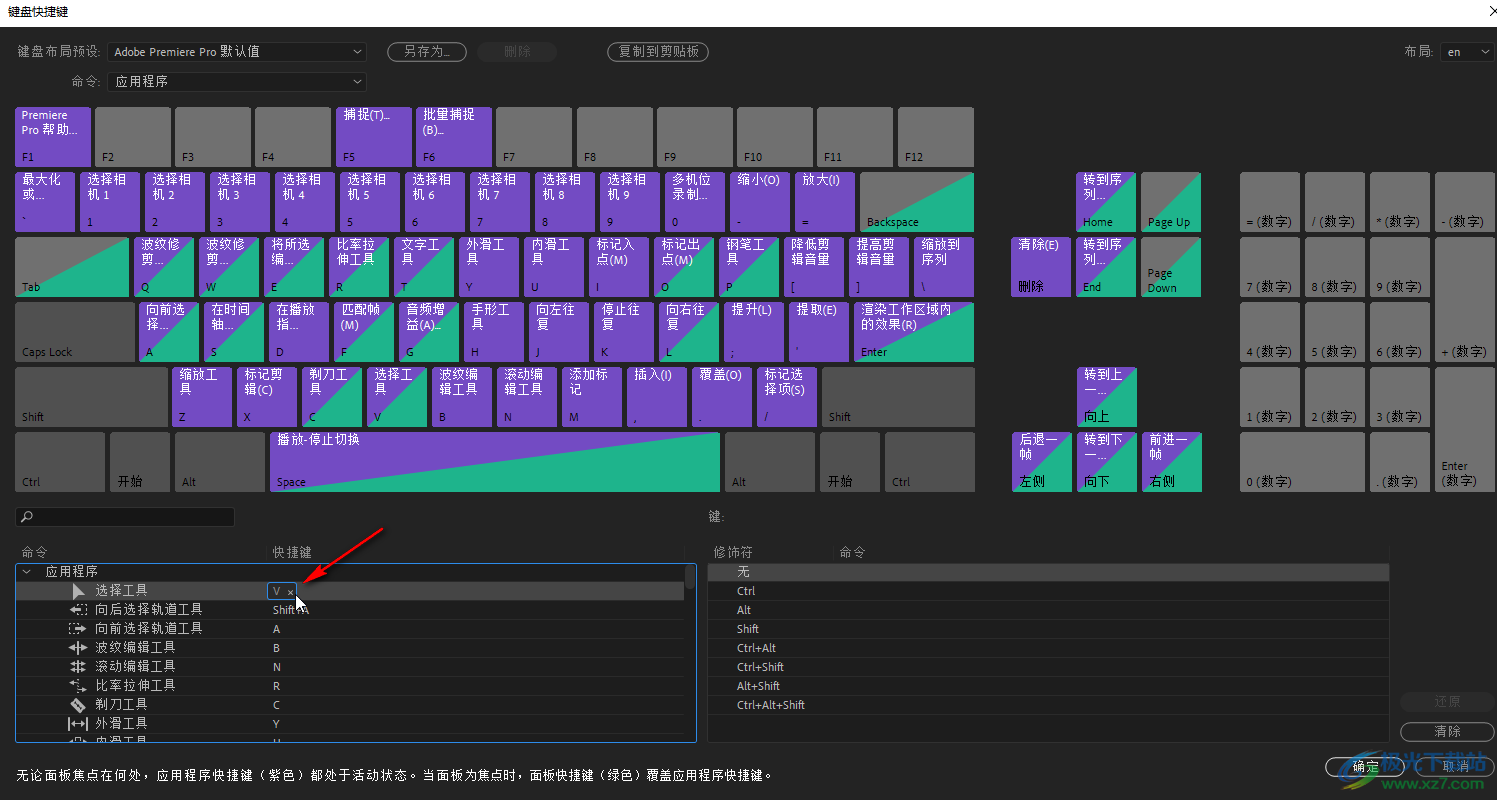Click the 复制到剪贴板 button
This screenshot has width=1497, height=800.
click(x=658, y=52)
